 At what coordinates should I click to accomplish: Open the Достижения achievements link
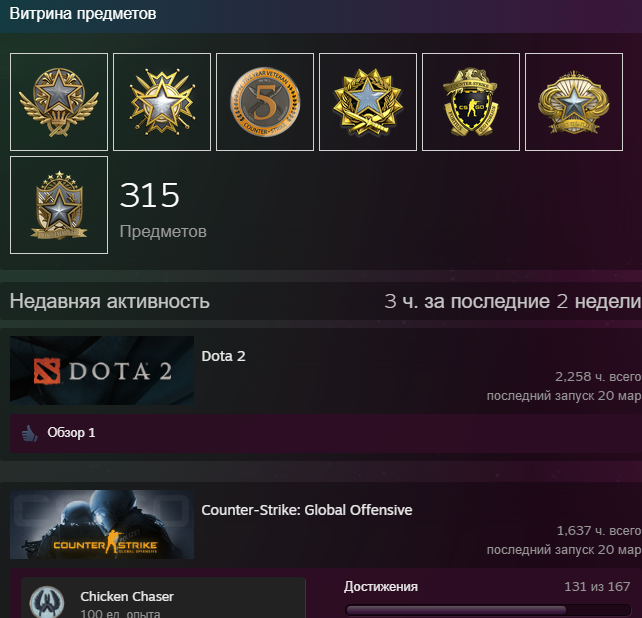(x=381, y=586)
